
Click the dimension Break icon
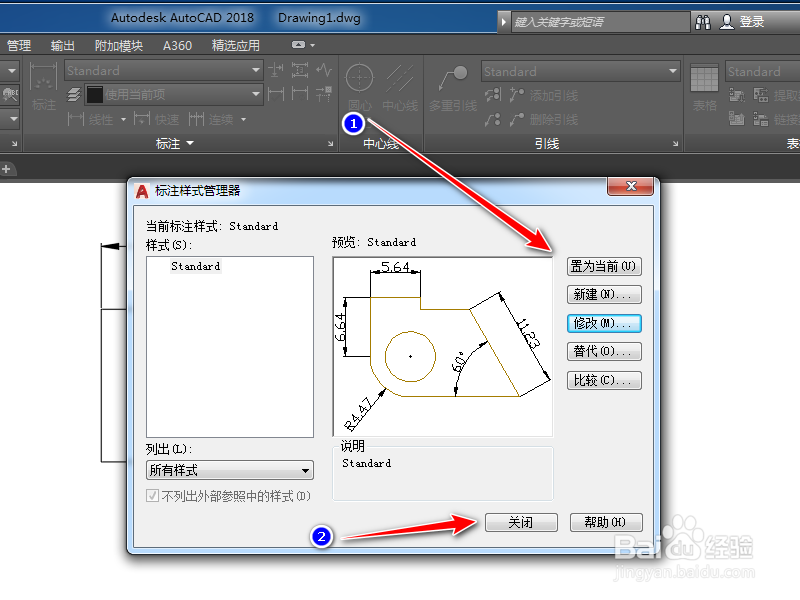pos(276,70)
